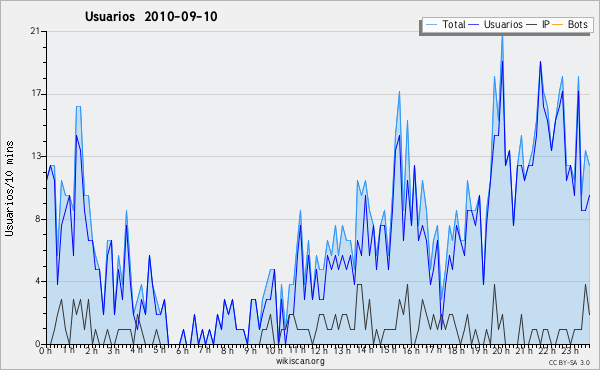This screenshot has width=600, height=370.
Task: Click the "Bots" legend entry
Action: click(577, 24)
